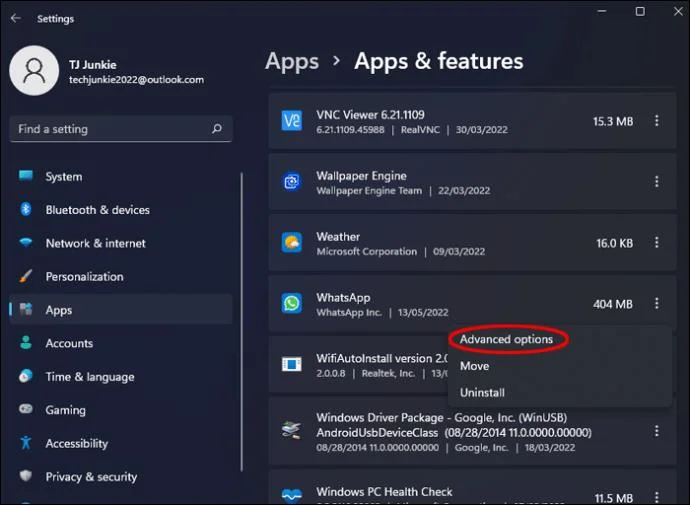Click WhatsApp Inc. 13/05/2022 details

[382, 312]
